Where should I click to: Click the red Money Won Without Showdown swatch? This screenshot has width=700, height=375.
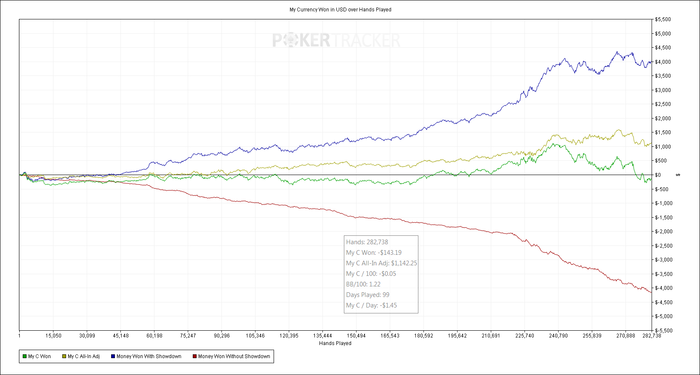[x=194, y=356]
